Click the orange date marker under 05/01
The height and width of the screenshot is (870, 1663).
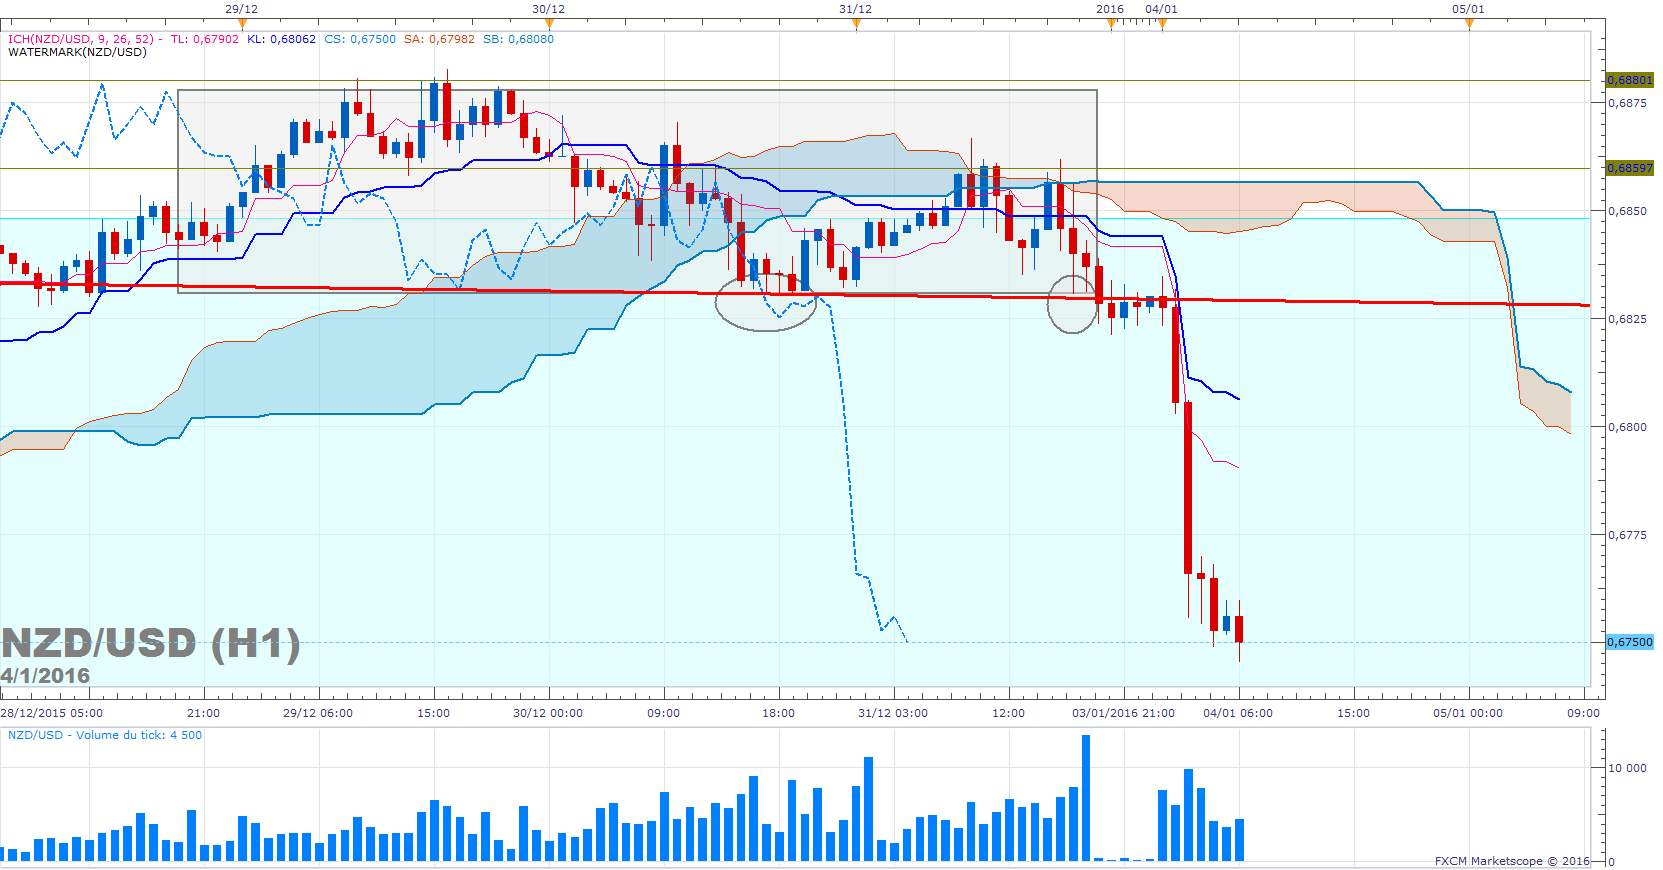point(1469,24)
